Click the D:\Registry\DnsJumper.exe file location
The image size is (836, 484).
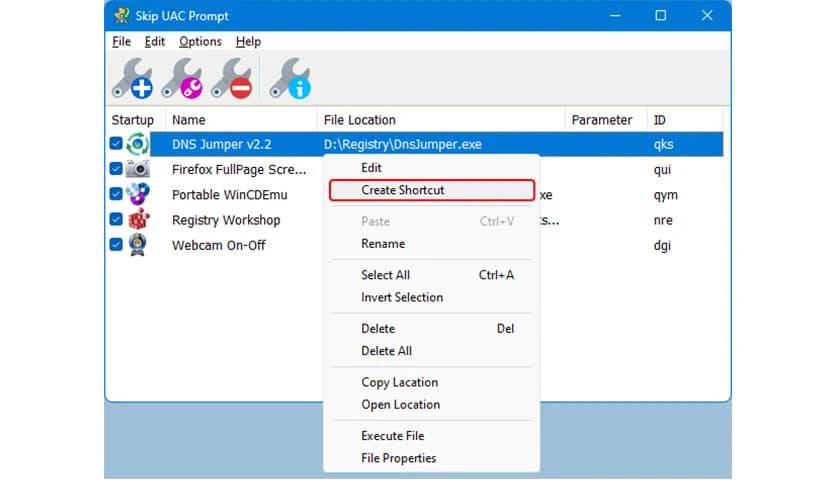(403, 144)
